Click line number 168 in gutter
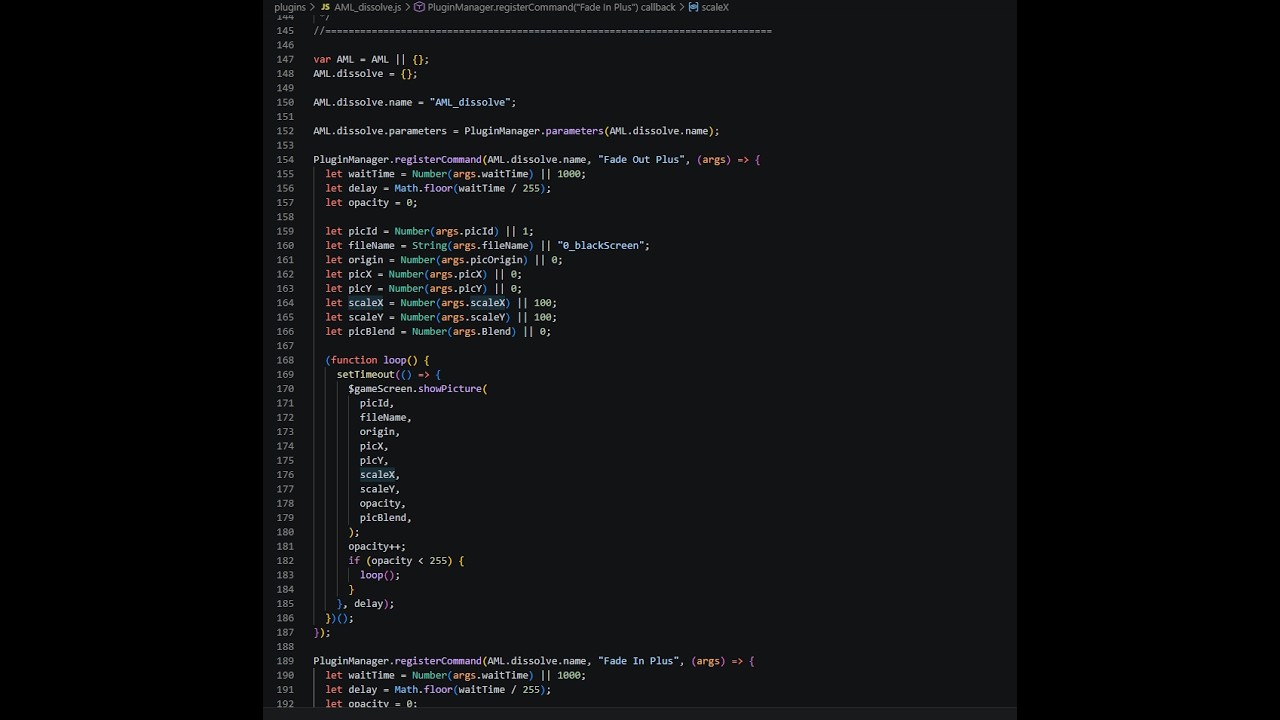This screenshot has width=1280, height=720. [x=285, y=360]
